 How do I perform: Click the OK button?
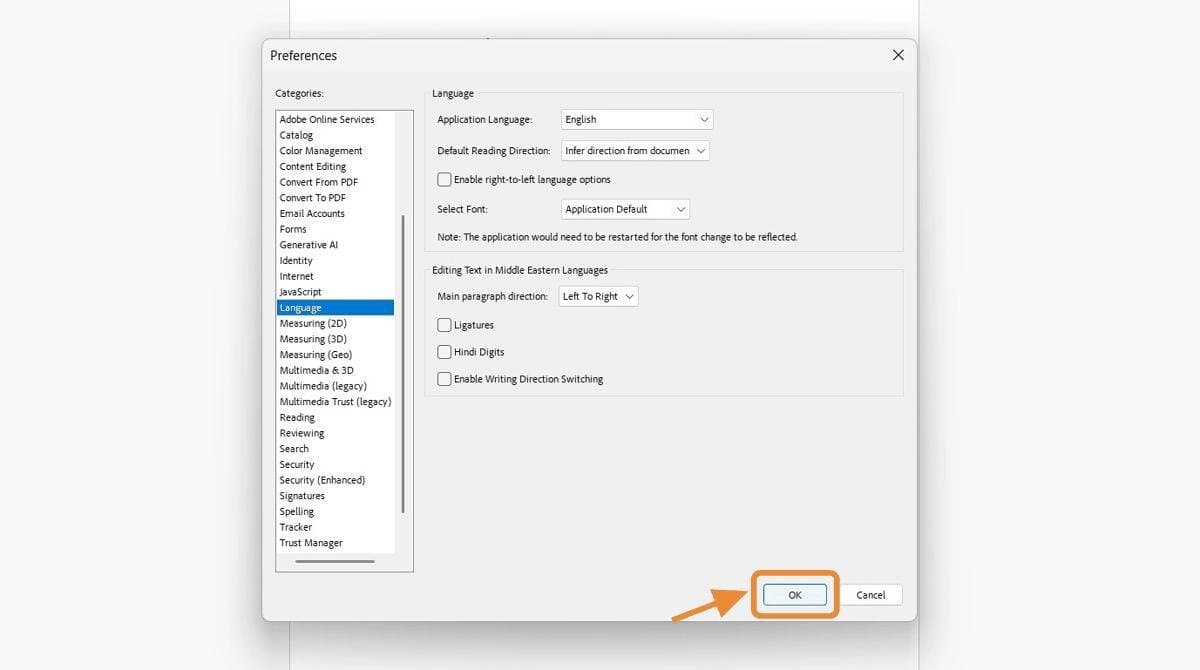(795, 595)
